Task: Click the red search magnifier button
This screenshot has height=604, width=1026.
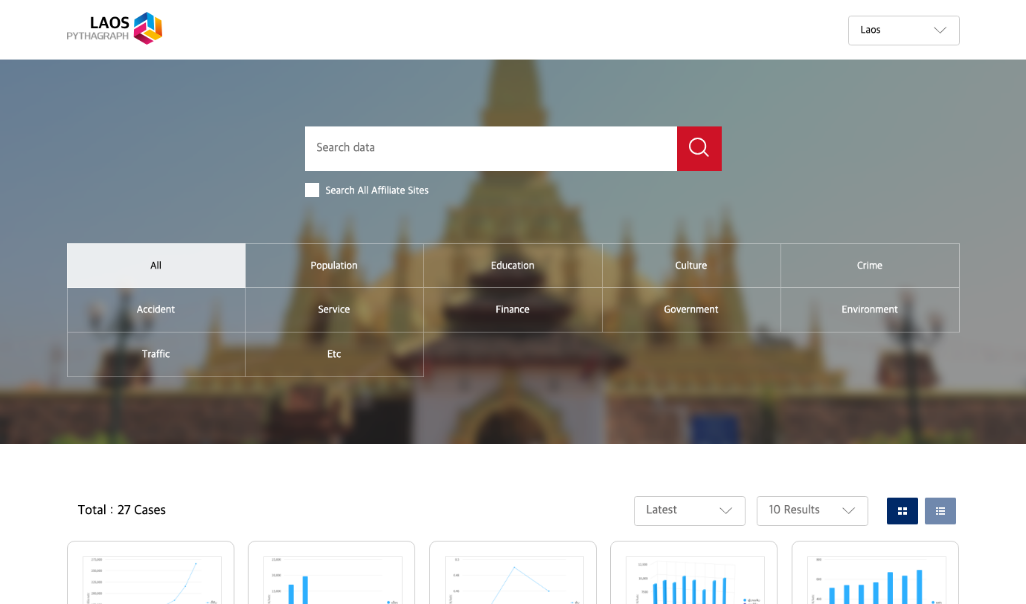Action: [699, 148]
